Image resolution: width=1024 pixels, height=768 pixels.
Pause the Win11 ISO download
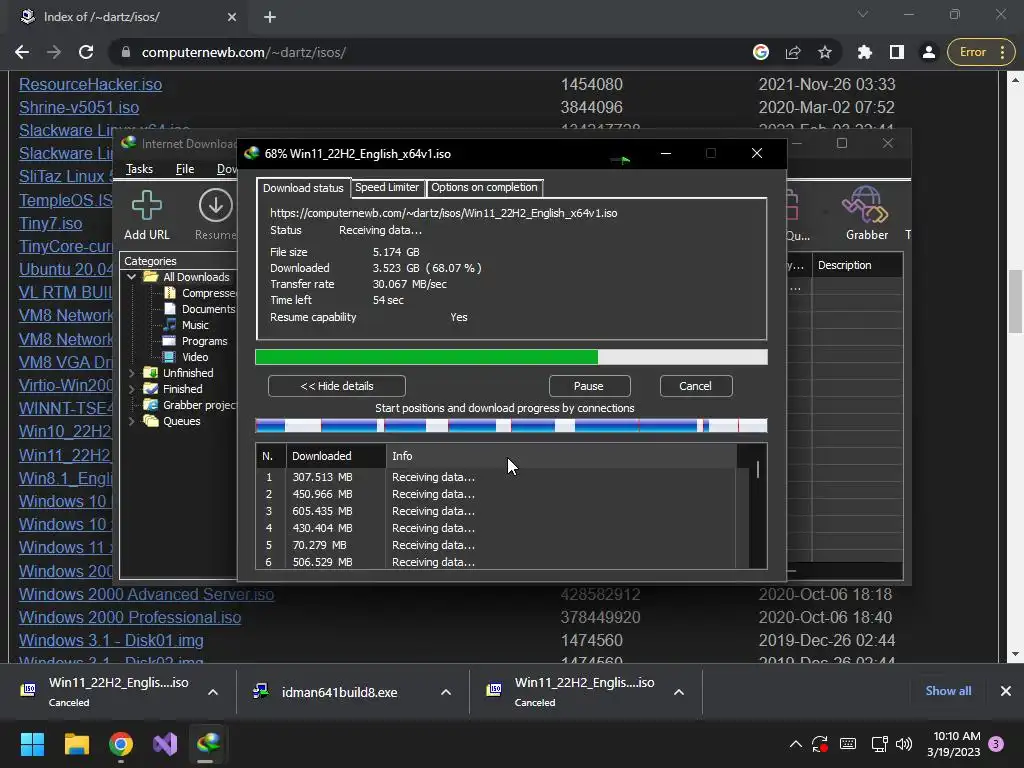[589, 386]
